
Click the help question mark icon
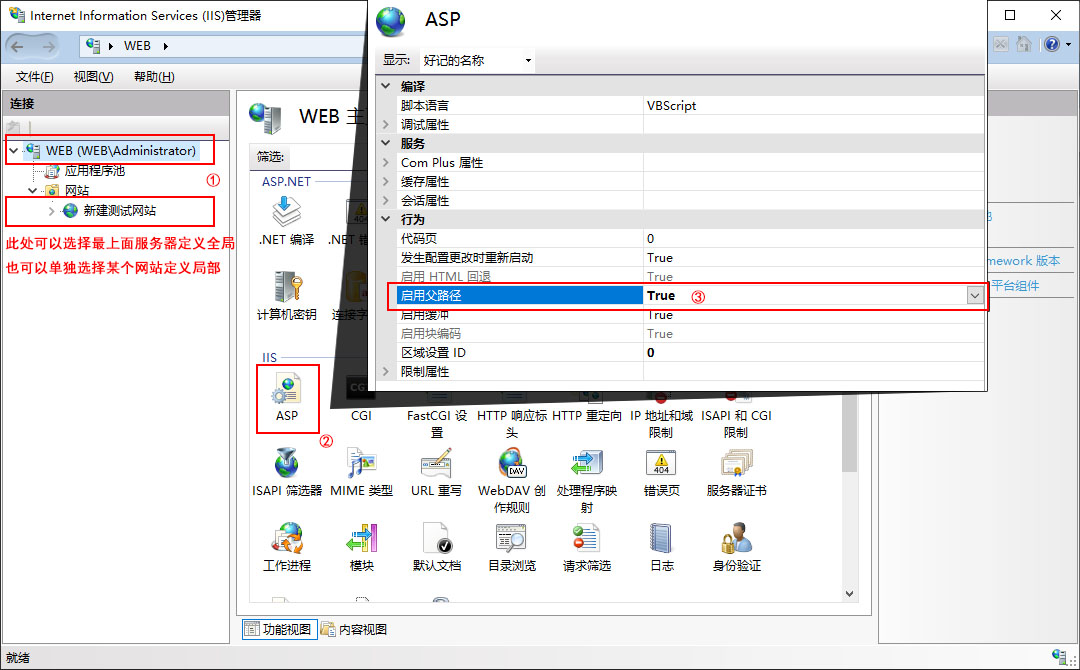[x=1052, y=45]
